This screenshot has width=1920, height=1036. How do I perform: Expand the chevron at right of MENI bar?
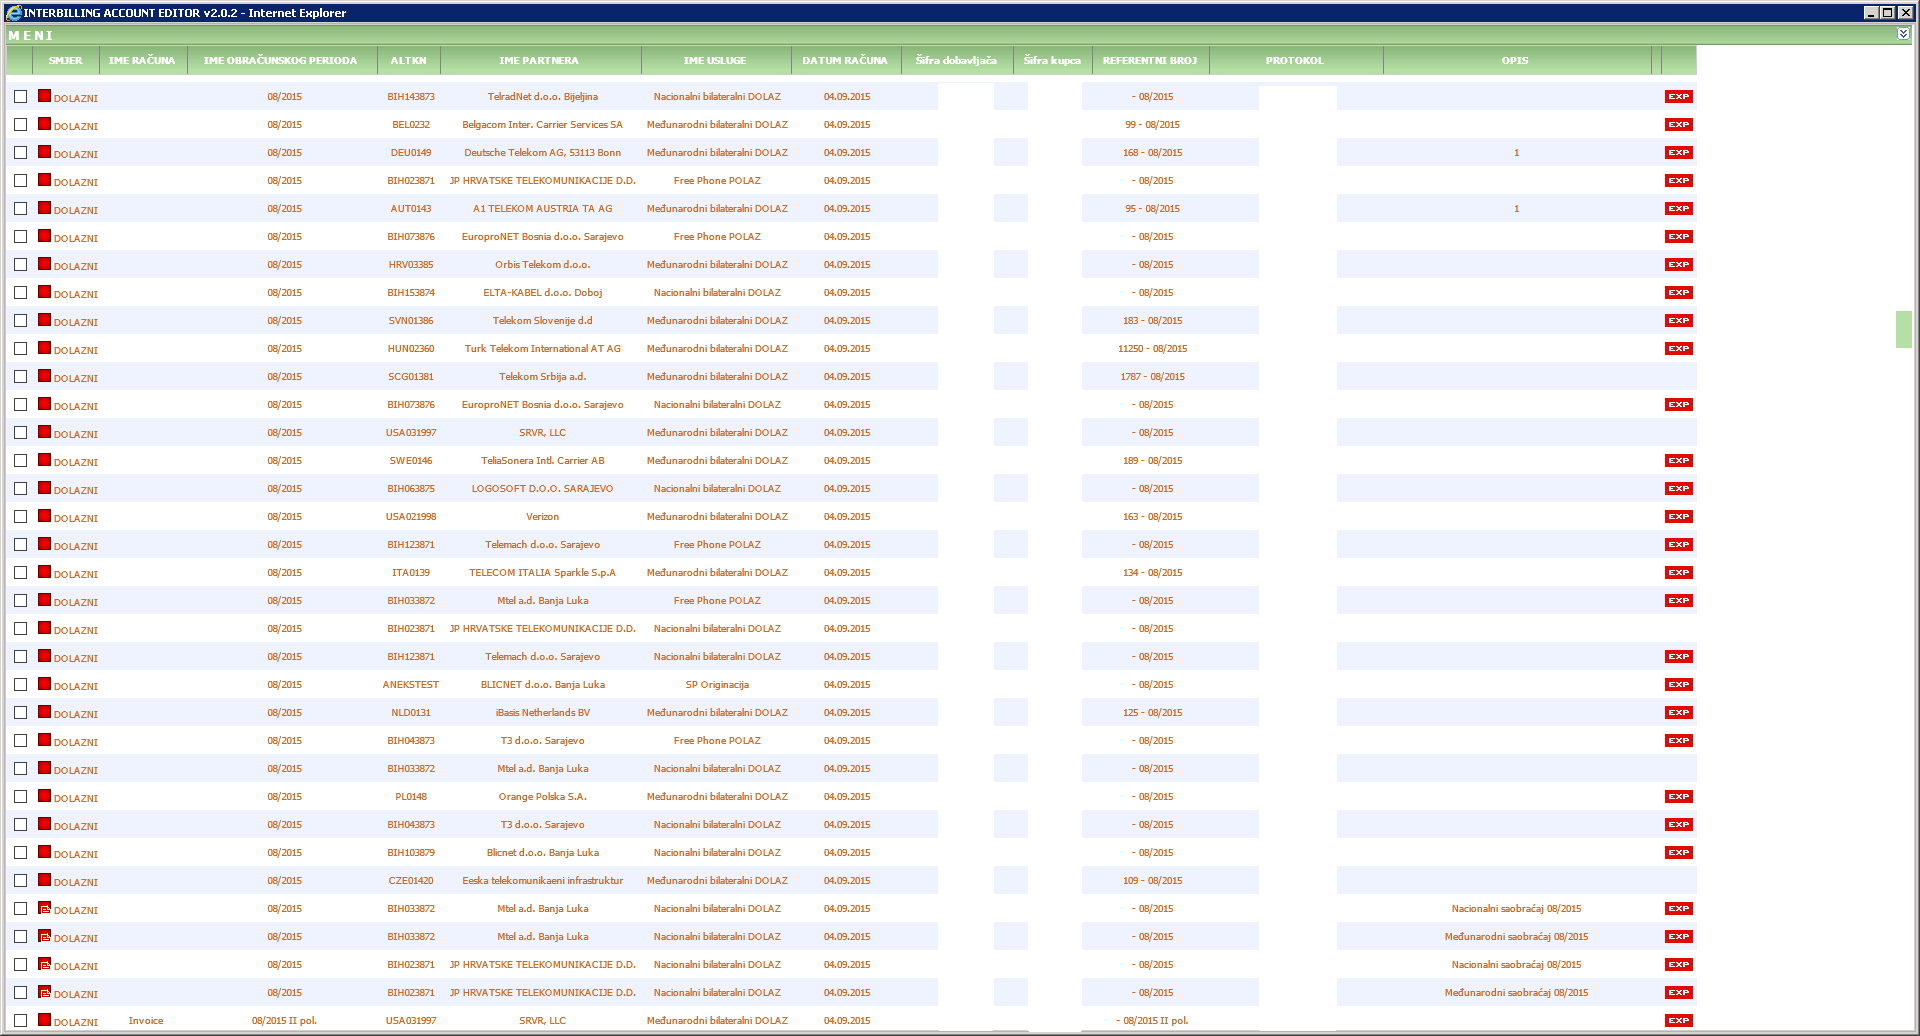[1903, 34]
